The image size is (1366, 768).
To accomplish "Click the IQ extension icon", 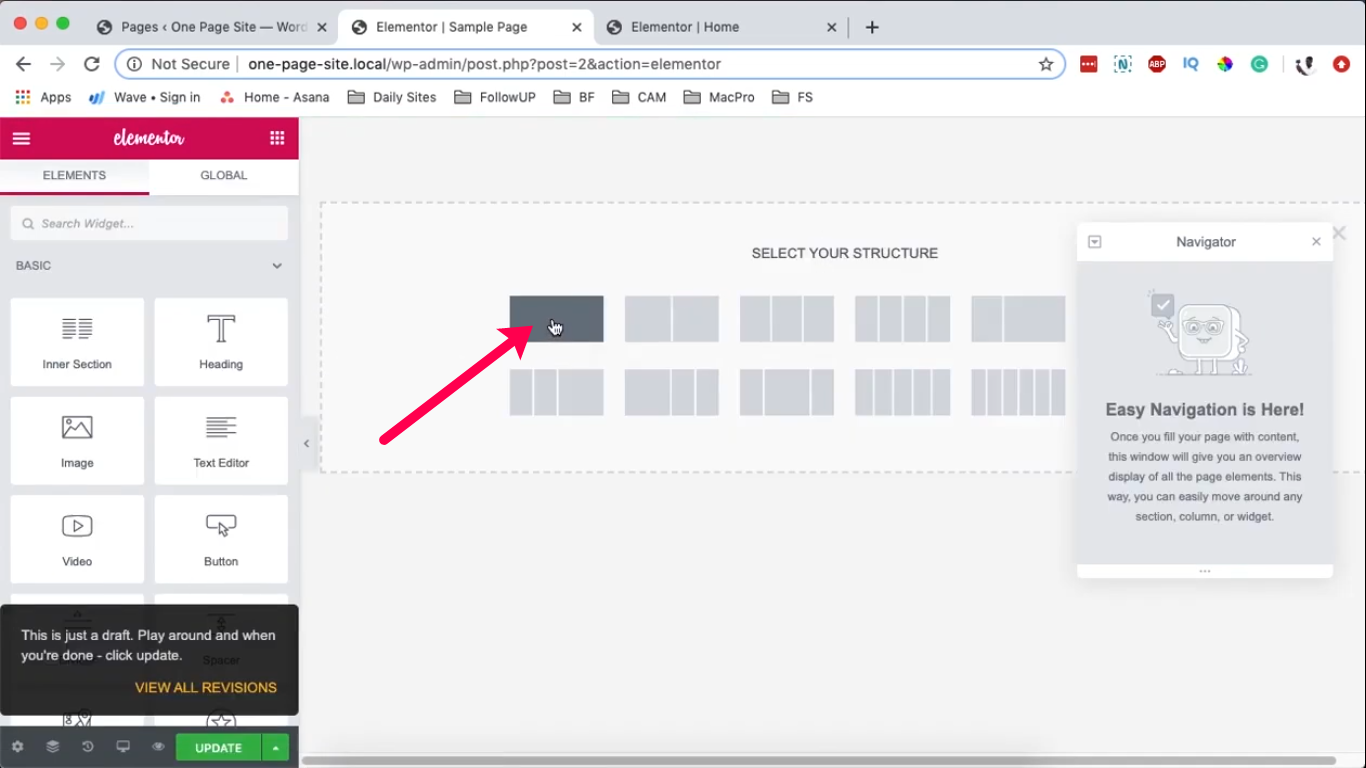I will (x=1191, y=64).
